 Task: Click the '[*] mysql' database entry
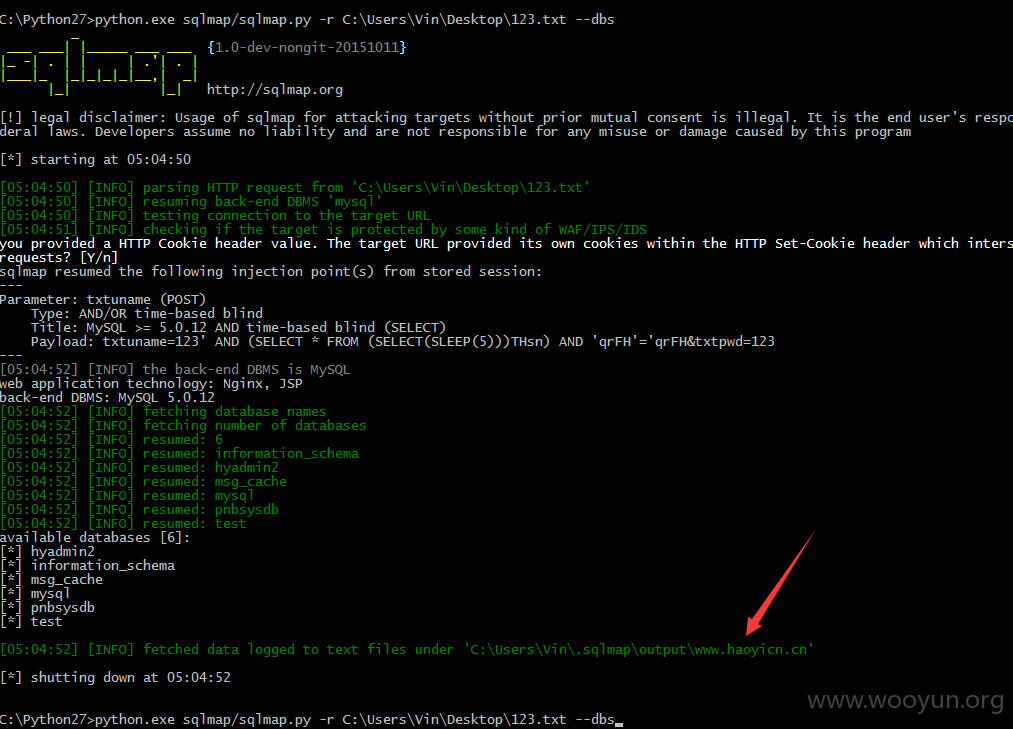(35, 594)
